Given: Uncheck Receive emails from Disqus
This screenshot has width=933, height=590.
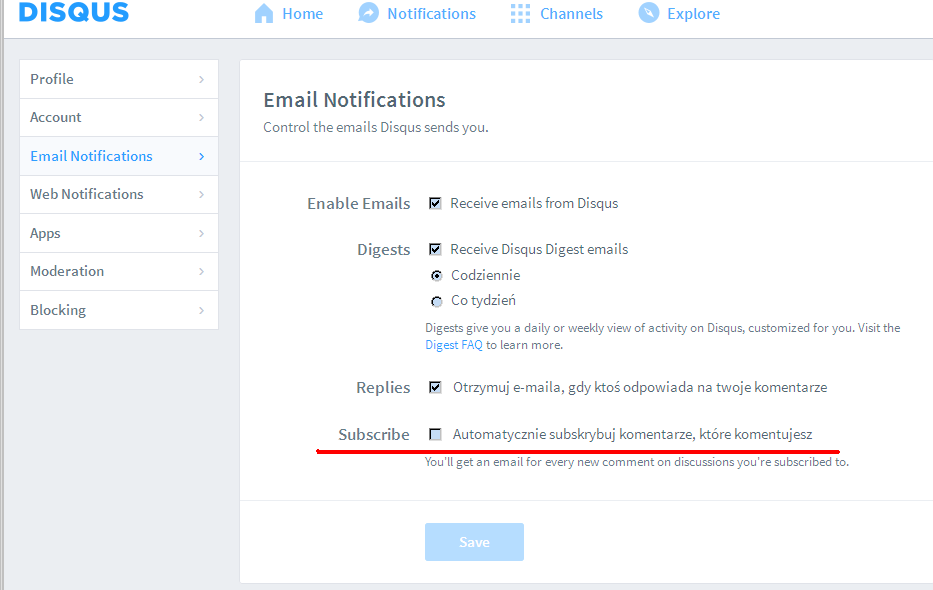Looking at the screenshot, I should tap(436, 203).
